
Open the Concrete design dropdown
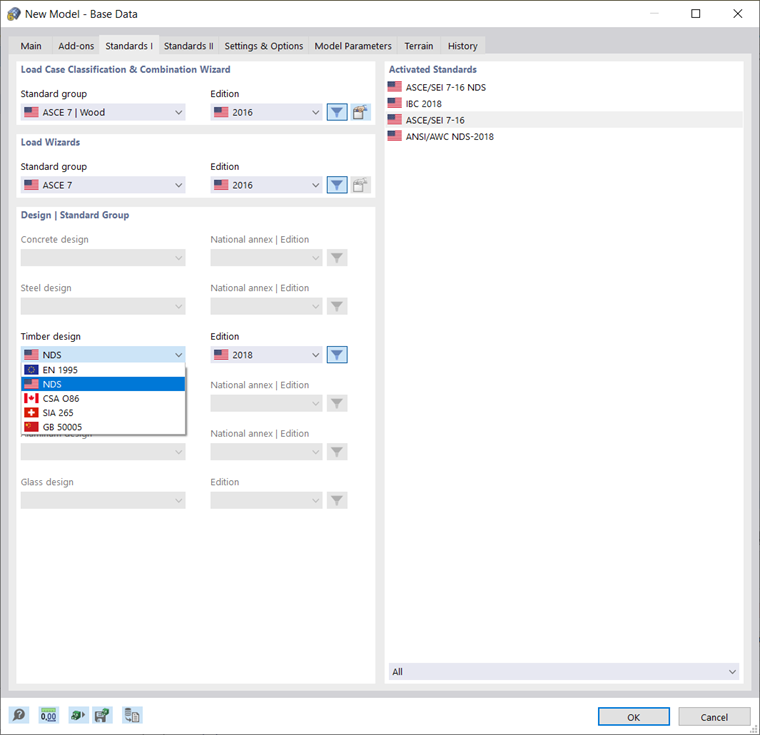(103, 258)
